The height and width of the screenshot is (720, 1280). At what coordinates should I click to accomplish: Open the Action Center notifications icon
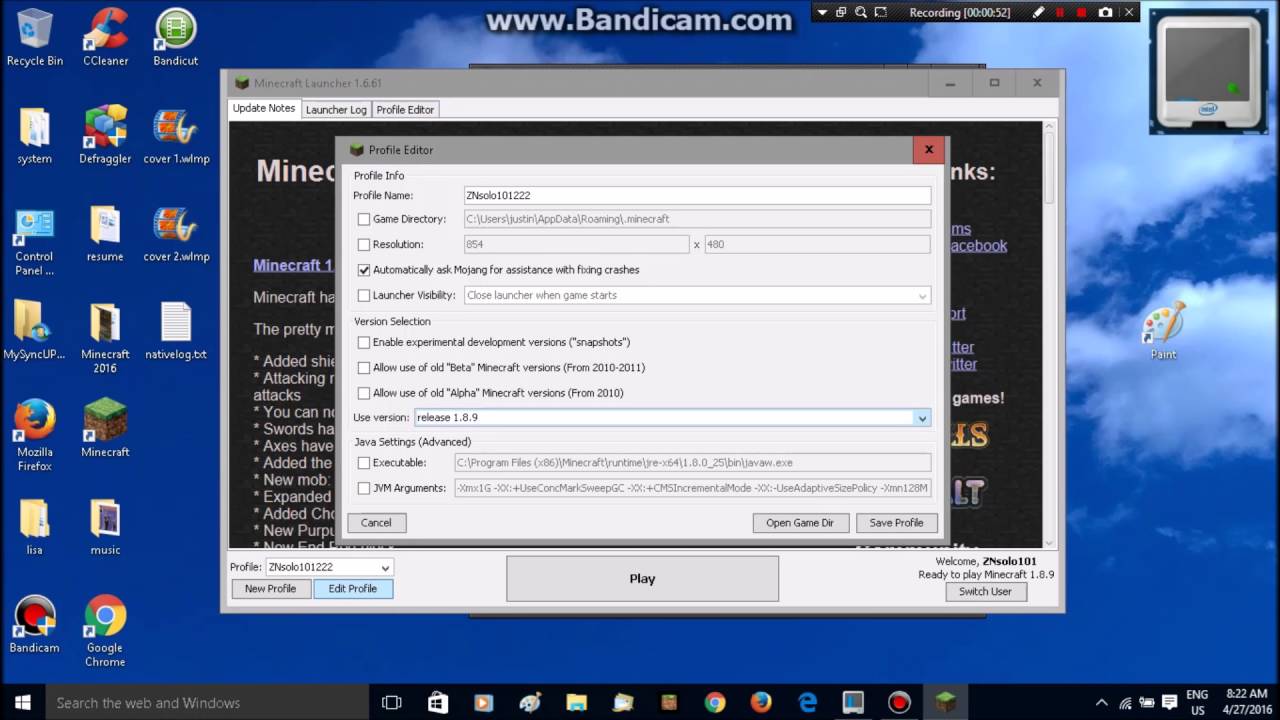(x=1170, y=702)
